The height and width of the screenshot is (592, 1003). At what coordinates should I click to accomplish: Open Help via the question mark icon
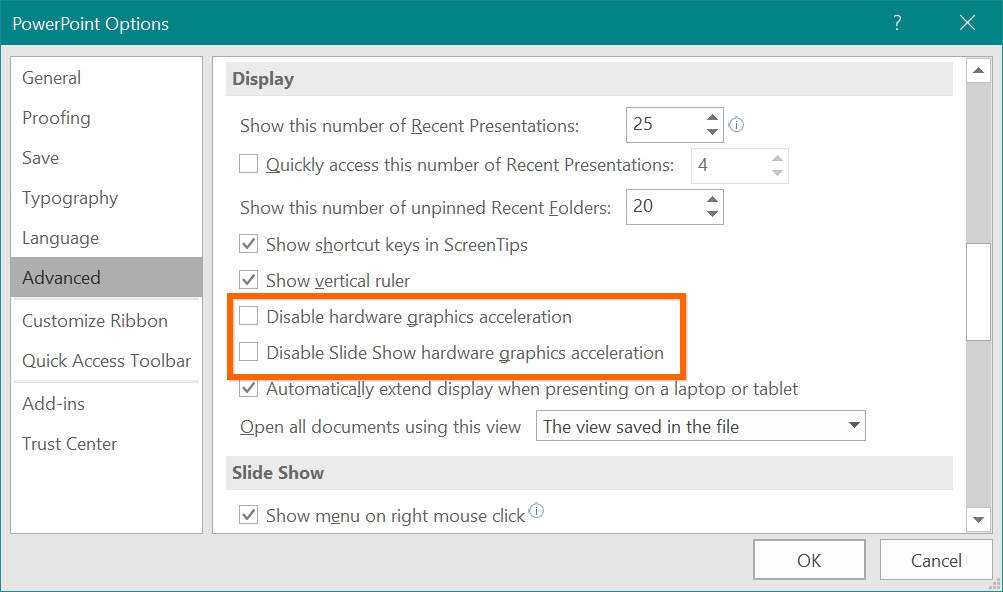[896, 22]
